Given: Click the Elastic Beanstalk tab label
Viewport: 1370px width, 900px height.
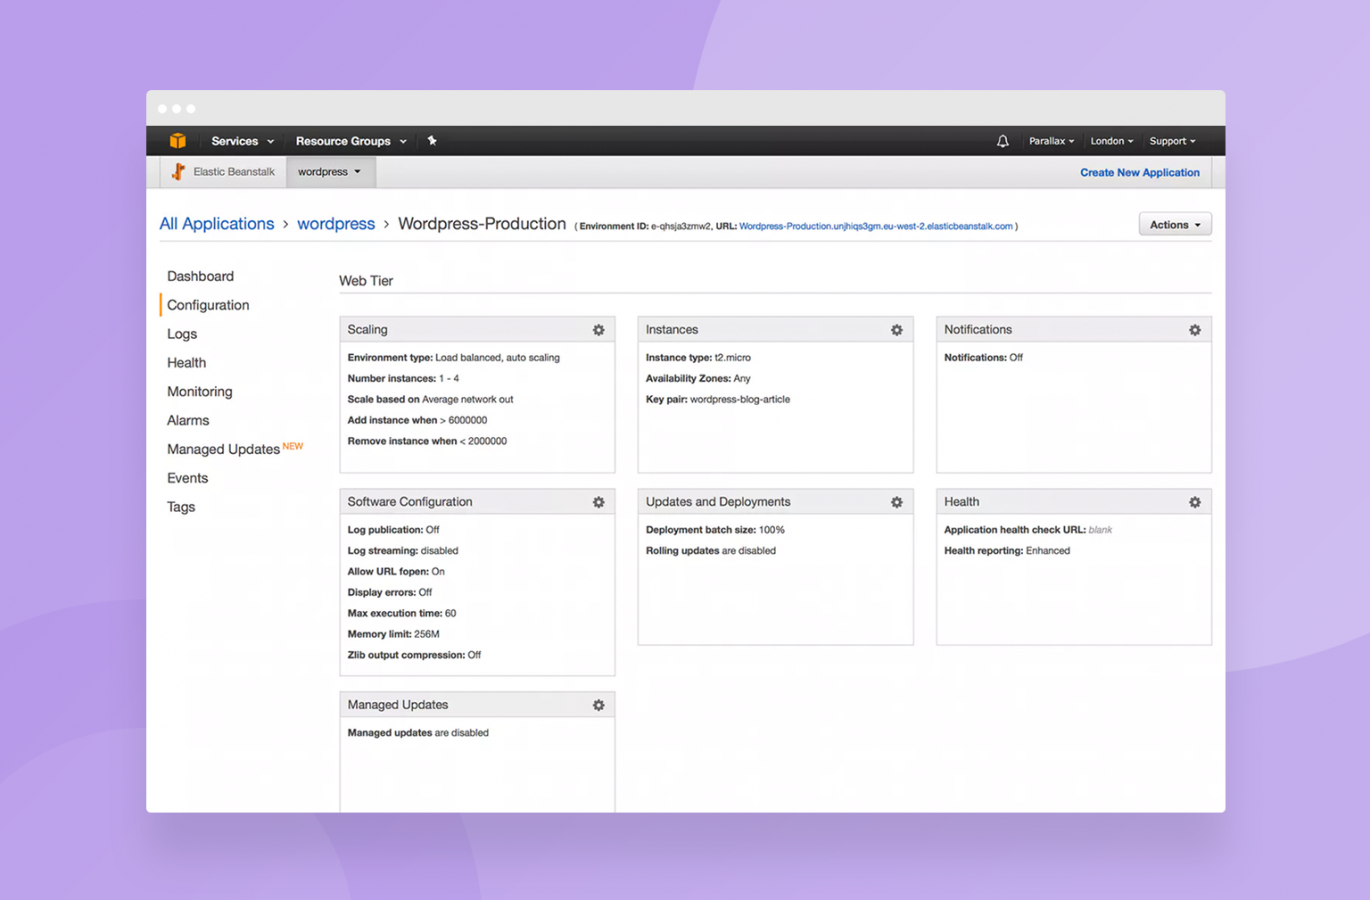Looking at the screenshot, I should tap(234, 172).
